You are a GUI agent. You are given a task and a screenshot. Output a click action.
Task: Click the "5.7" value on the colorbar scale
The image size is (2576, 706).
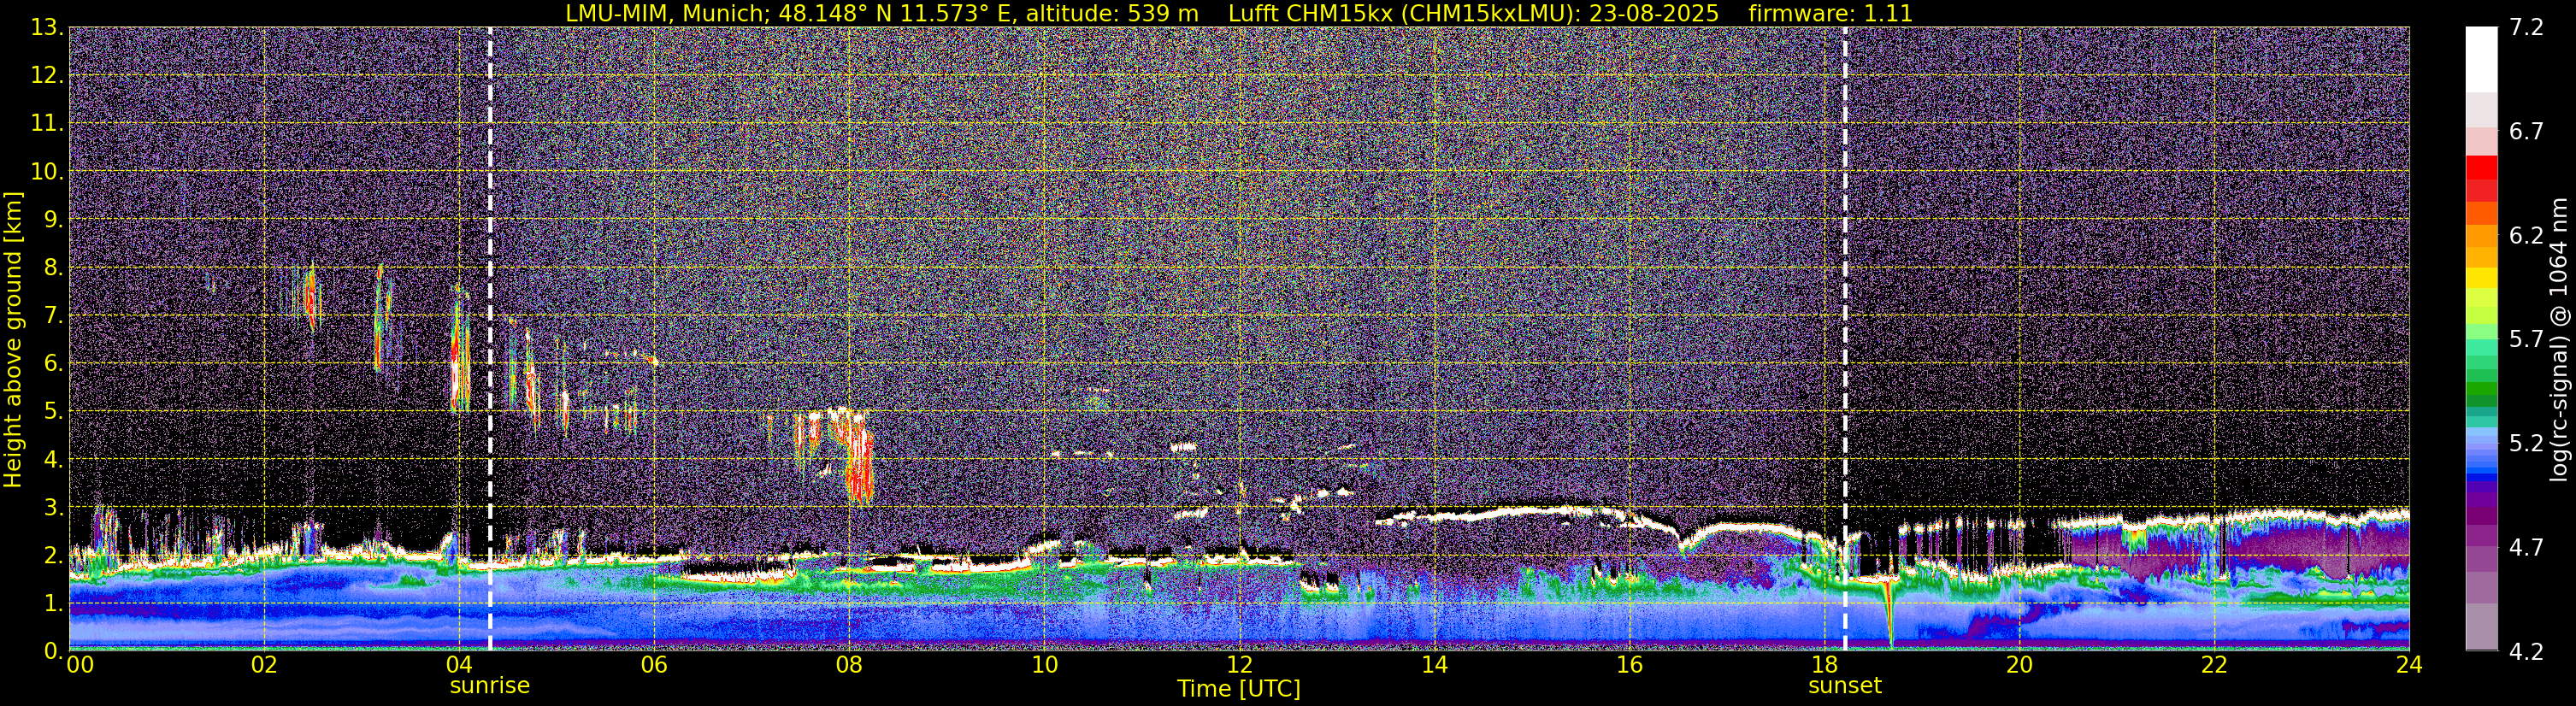click(x=2527, y=339)
